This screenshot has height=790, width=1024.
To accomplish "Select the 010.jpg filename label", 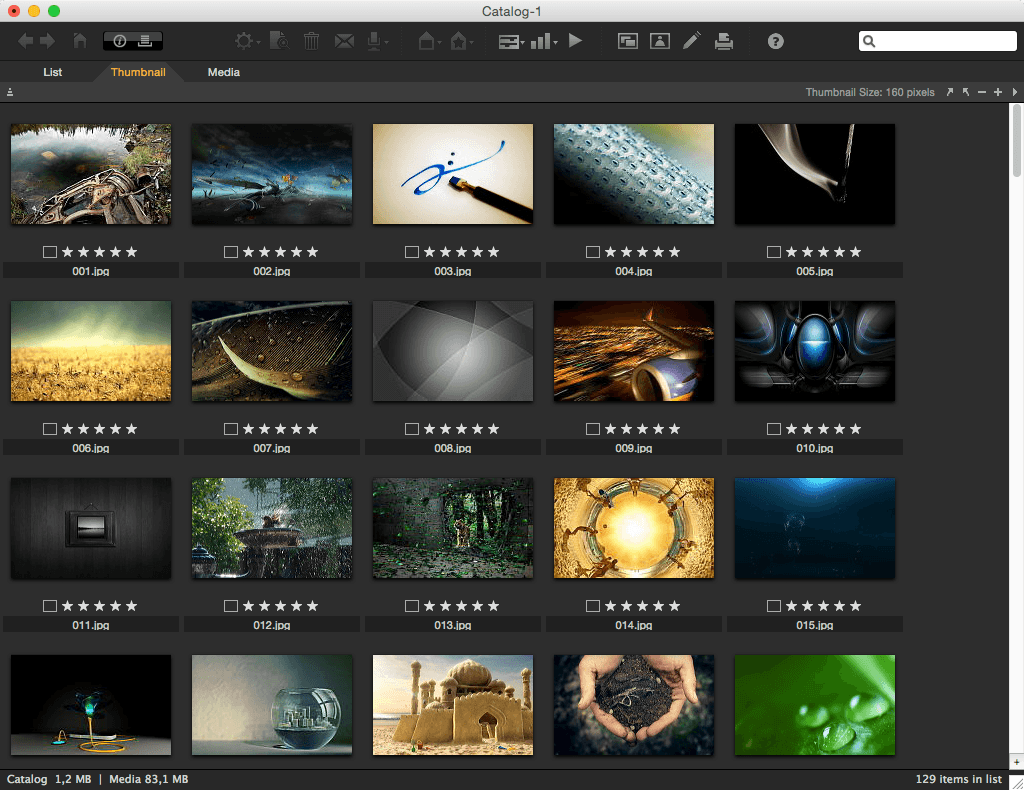I will pyautogui.click(x=814, y=448).
